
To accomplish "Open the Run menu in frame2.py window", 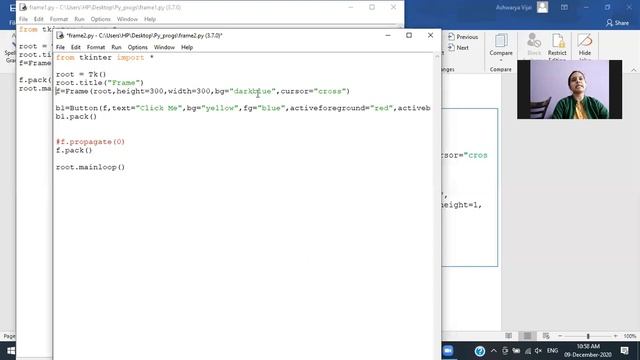I will (x=116, y=47).
